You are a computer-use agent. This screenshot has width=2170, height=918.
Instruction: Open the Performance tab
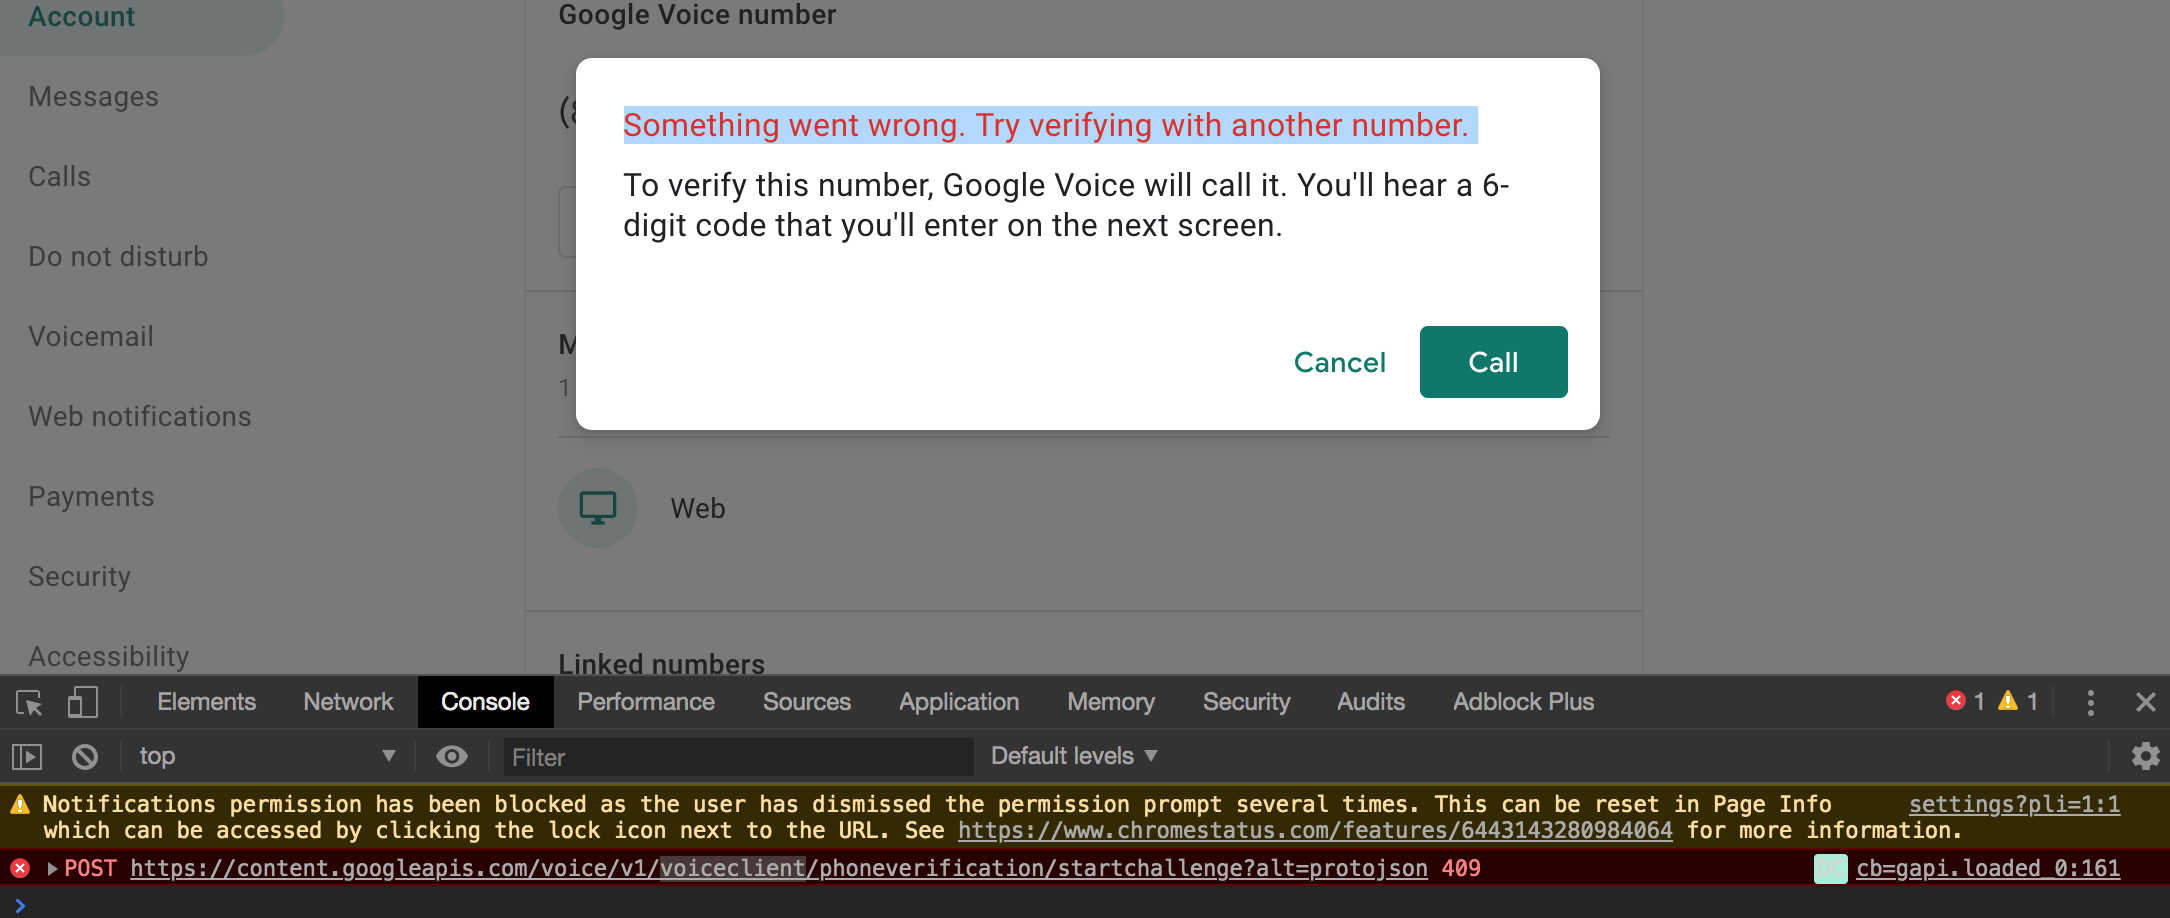tap(645, 702)
